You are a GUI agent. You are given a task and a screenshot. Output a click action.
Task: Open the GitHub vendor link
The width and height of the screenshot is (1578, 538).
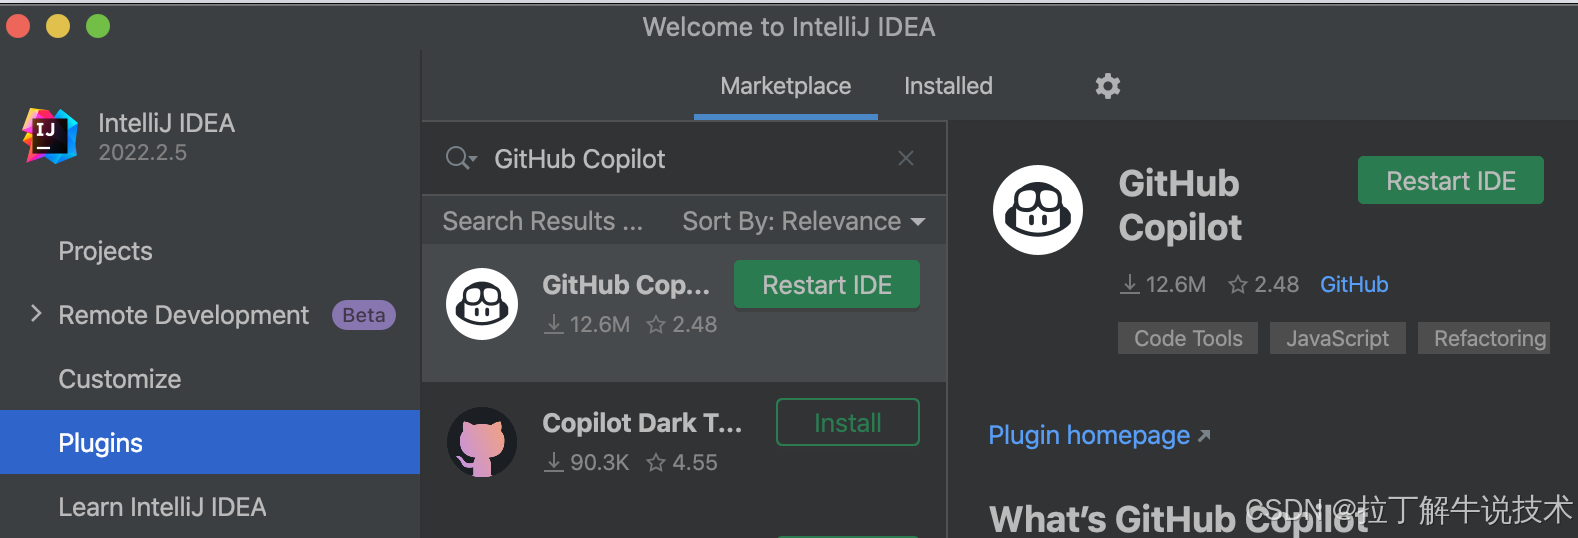pyautogui.click(x=1354, y=285)
